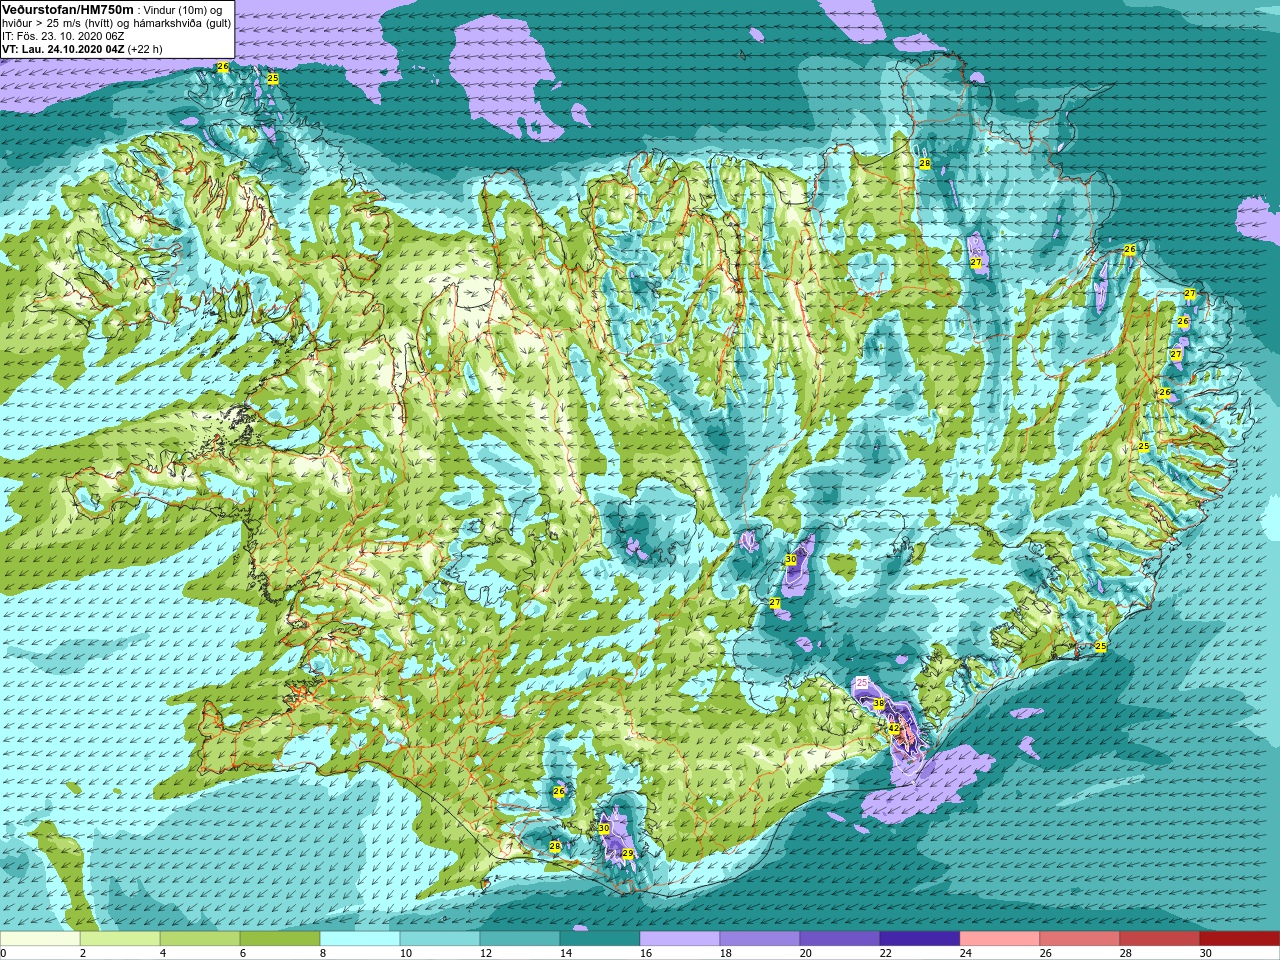Click the legend scale number 8

point(323,953)
